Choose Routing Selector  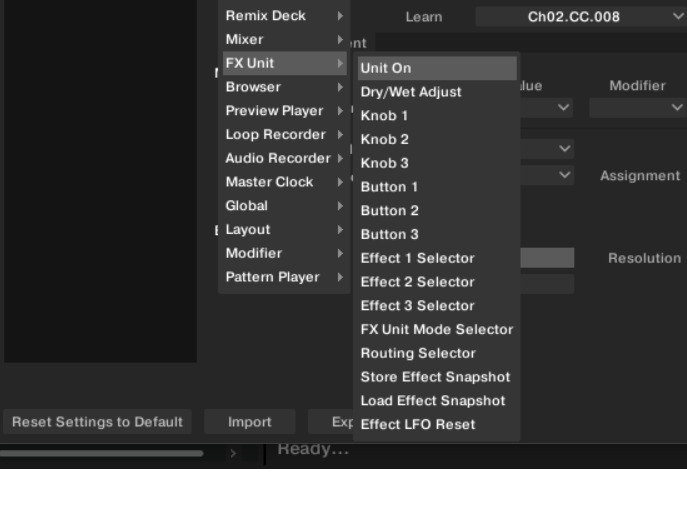coord(437,353)
